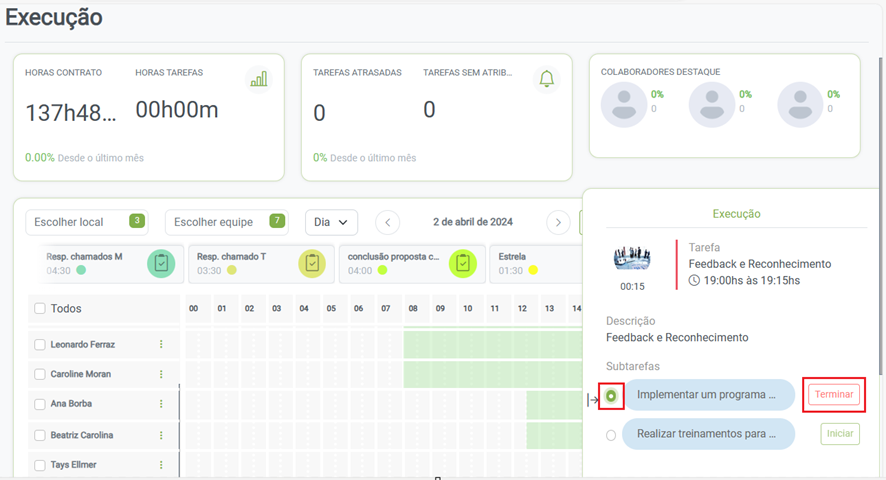Click the Resp. chamados M clipboard icon
The image size is (886, 480).
(161, 263)
